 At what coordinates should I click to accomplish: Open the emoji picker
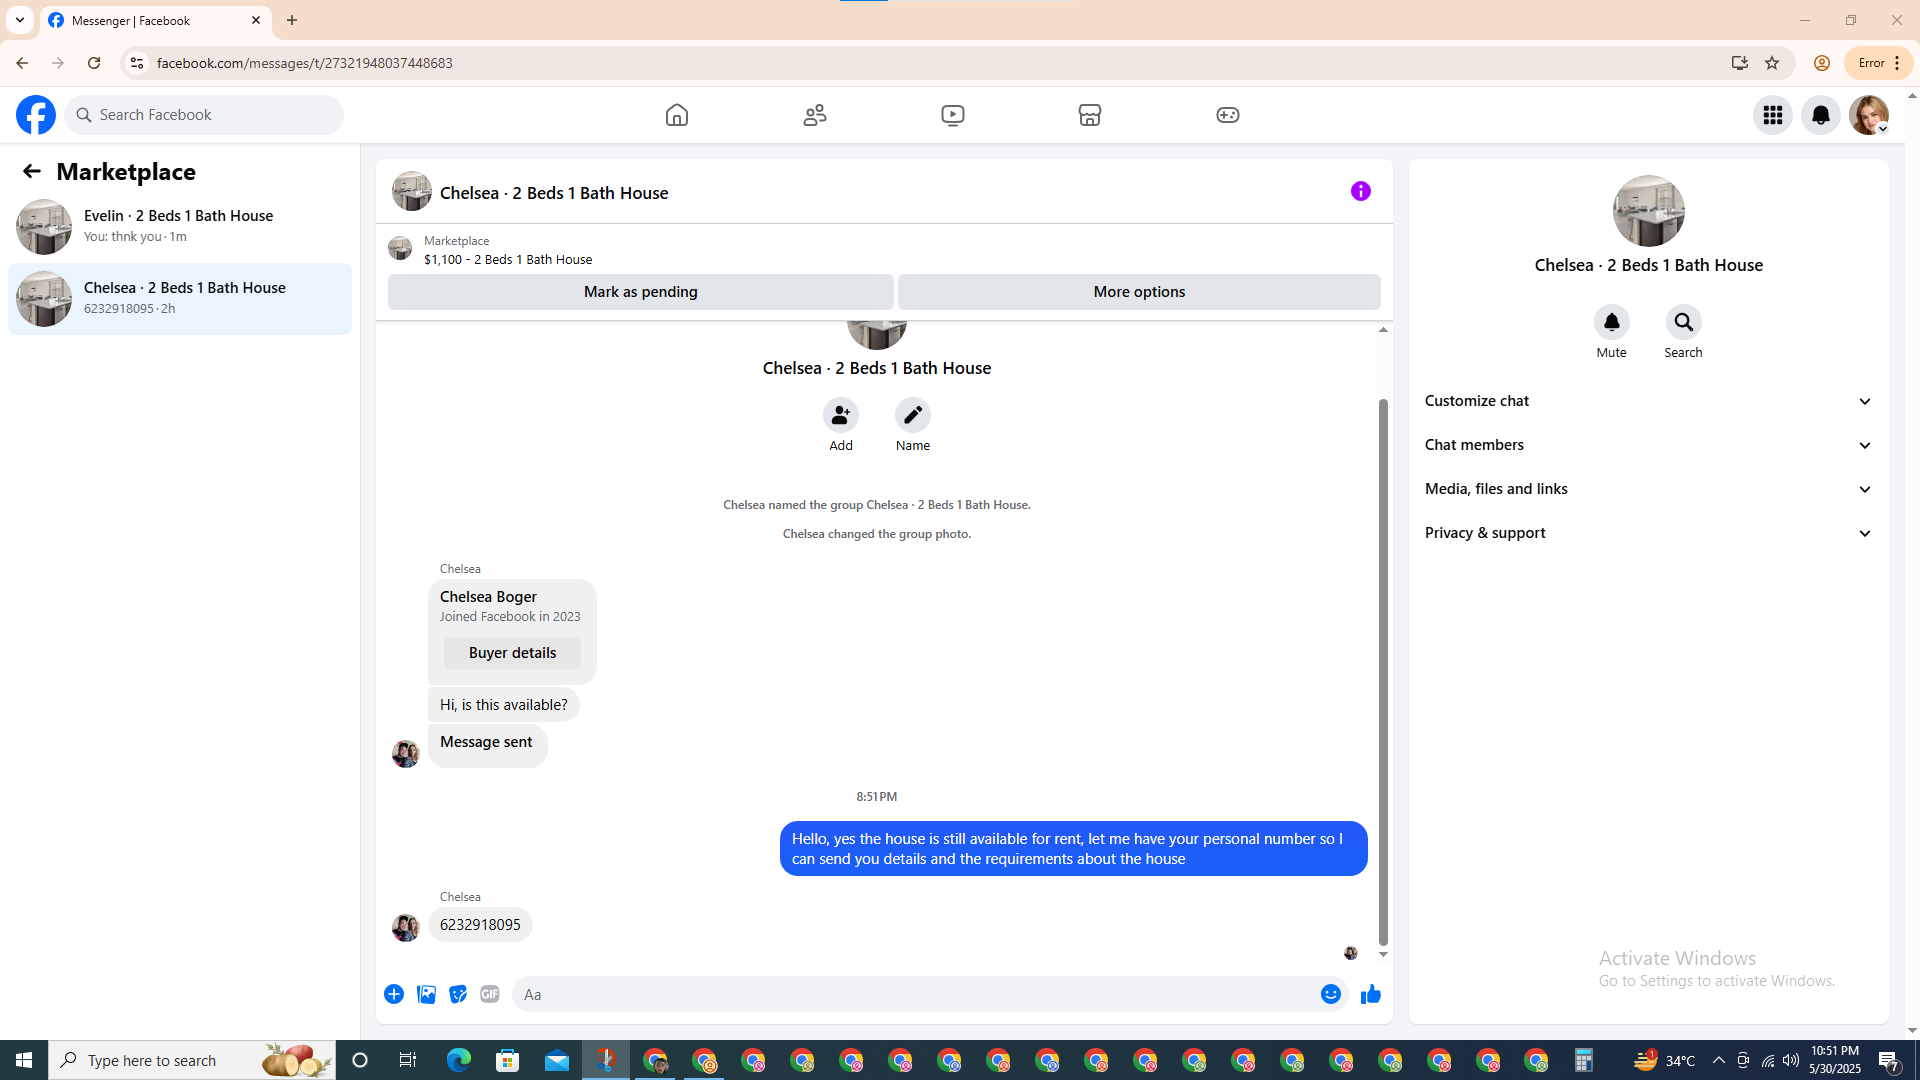pos(1331,994)
